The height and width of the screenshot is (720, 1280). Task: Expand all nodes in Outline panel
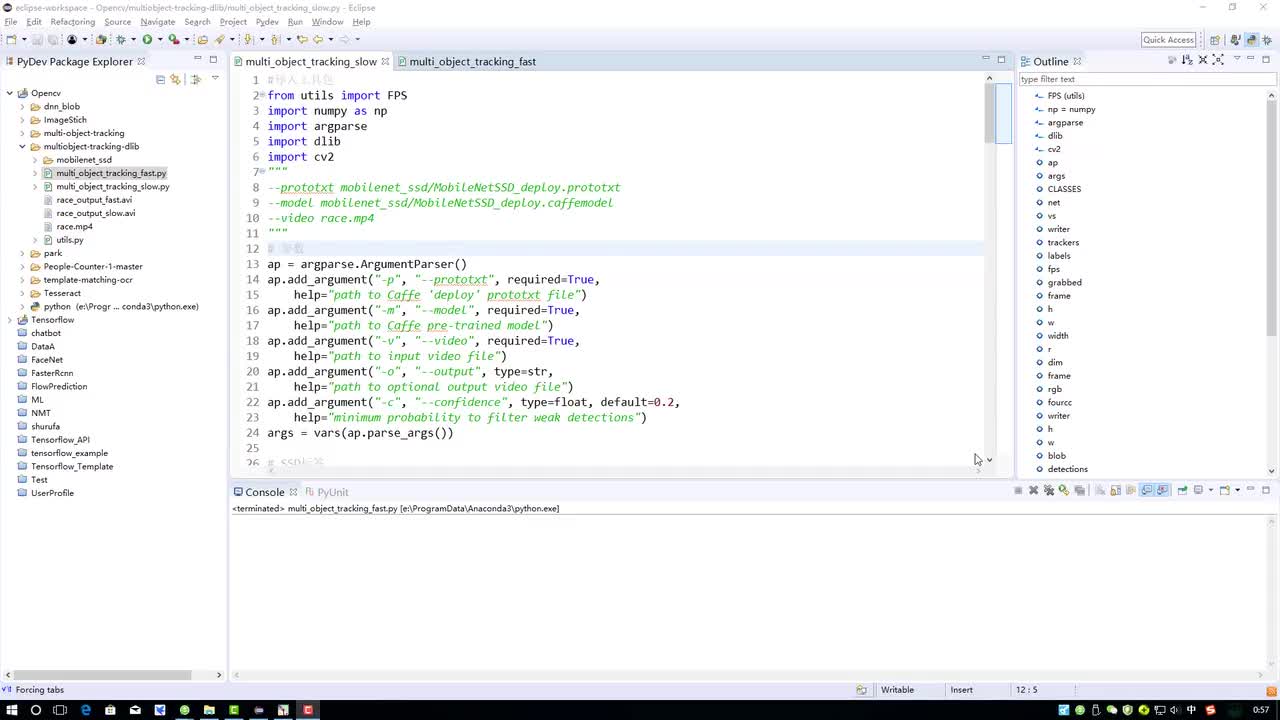1218,60
